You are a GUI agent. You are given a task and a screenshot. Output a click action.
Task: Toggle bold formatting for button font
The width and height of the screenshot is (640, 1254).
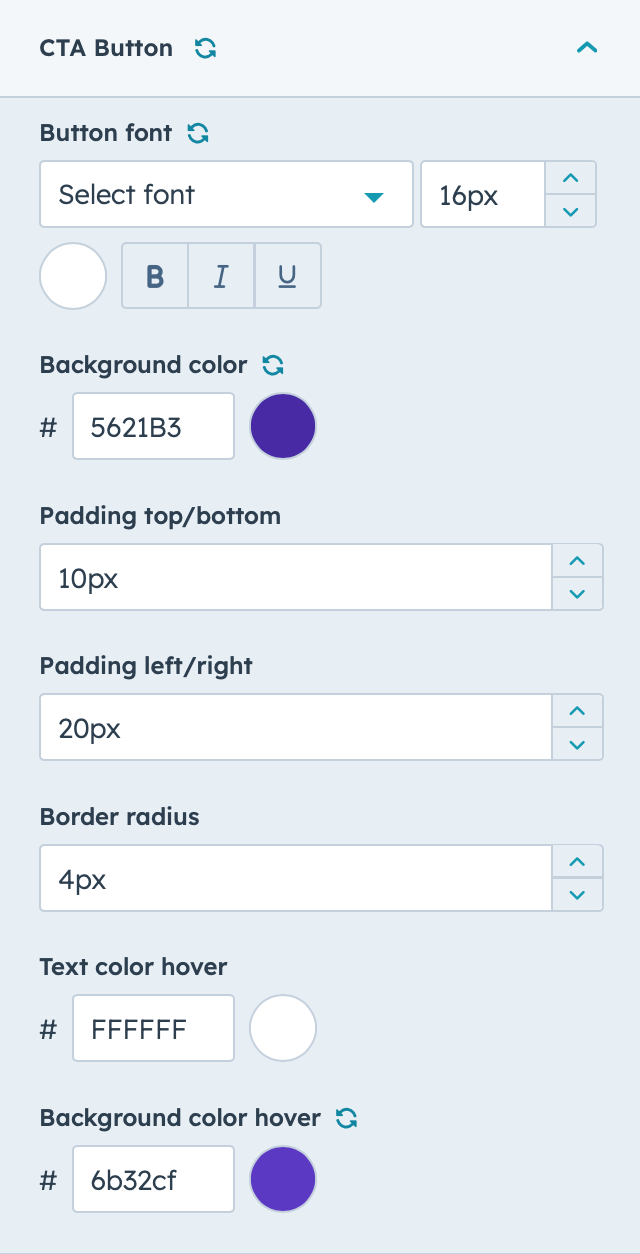(155, 275)
